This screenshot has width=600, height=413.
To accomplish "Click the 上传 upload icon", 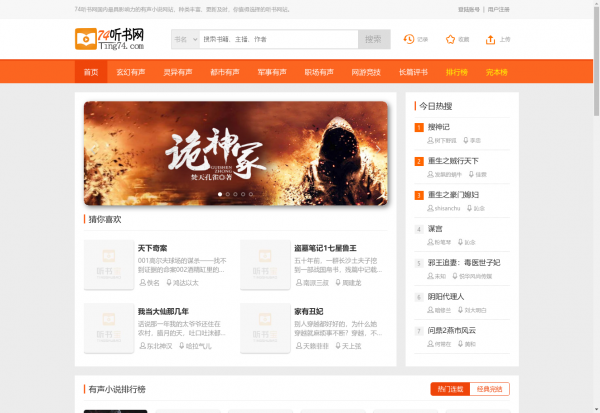I will [491, 40].
